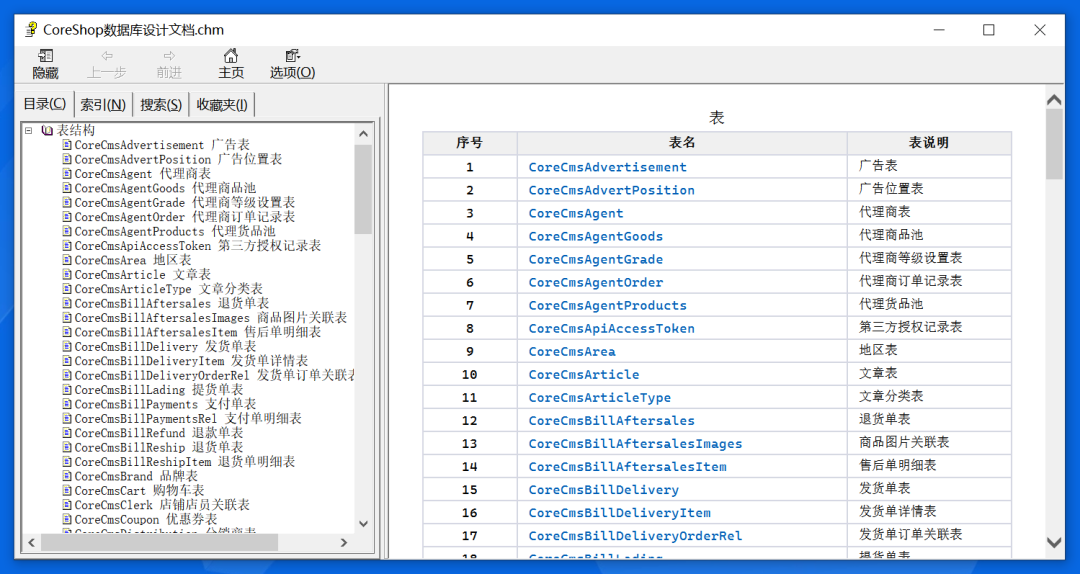Select CoreCmsBillPayments 支付单表 in tree
Viewport: 1080px width, 574px height.
coord(165,404)
